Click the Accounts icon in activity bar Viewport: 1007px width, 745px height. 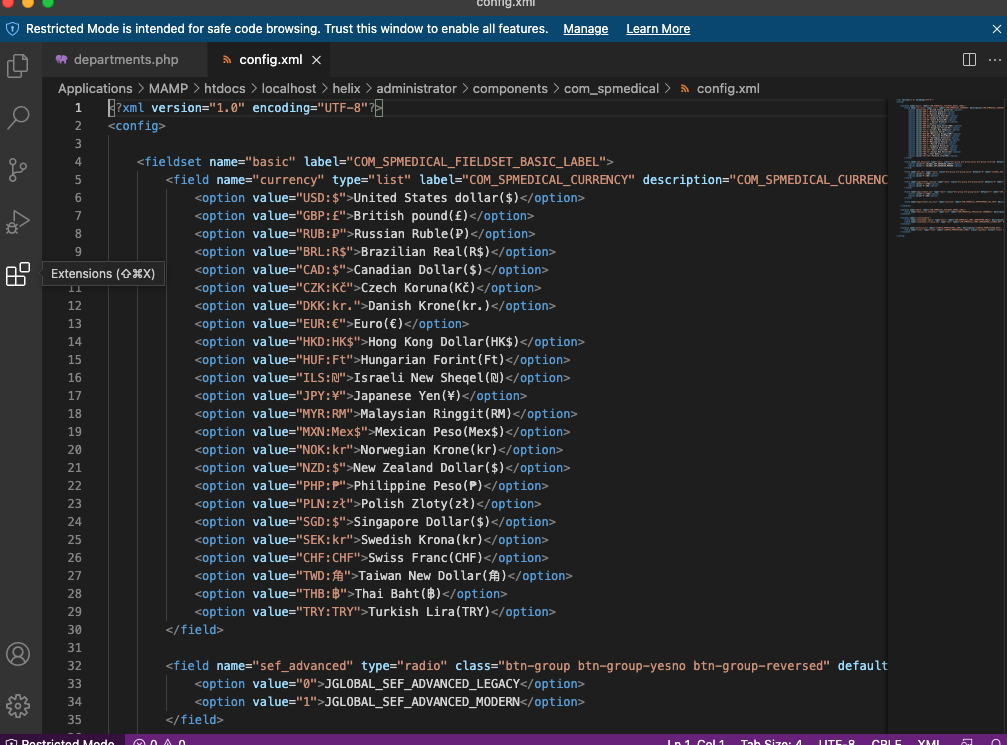click(x=18, y=654)
